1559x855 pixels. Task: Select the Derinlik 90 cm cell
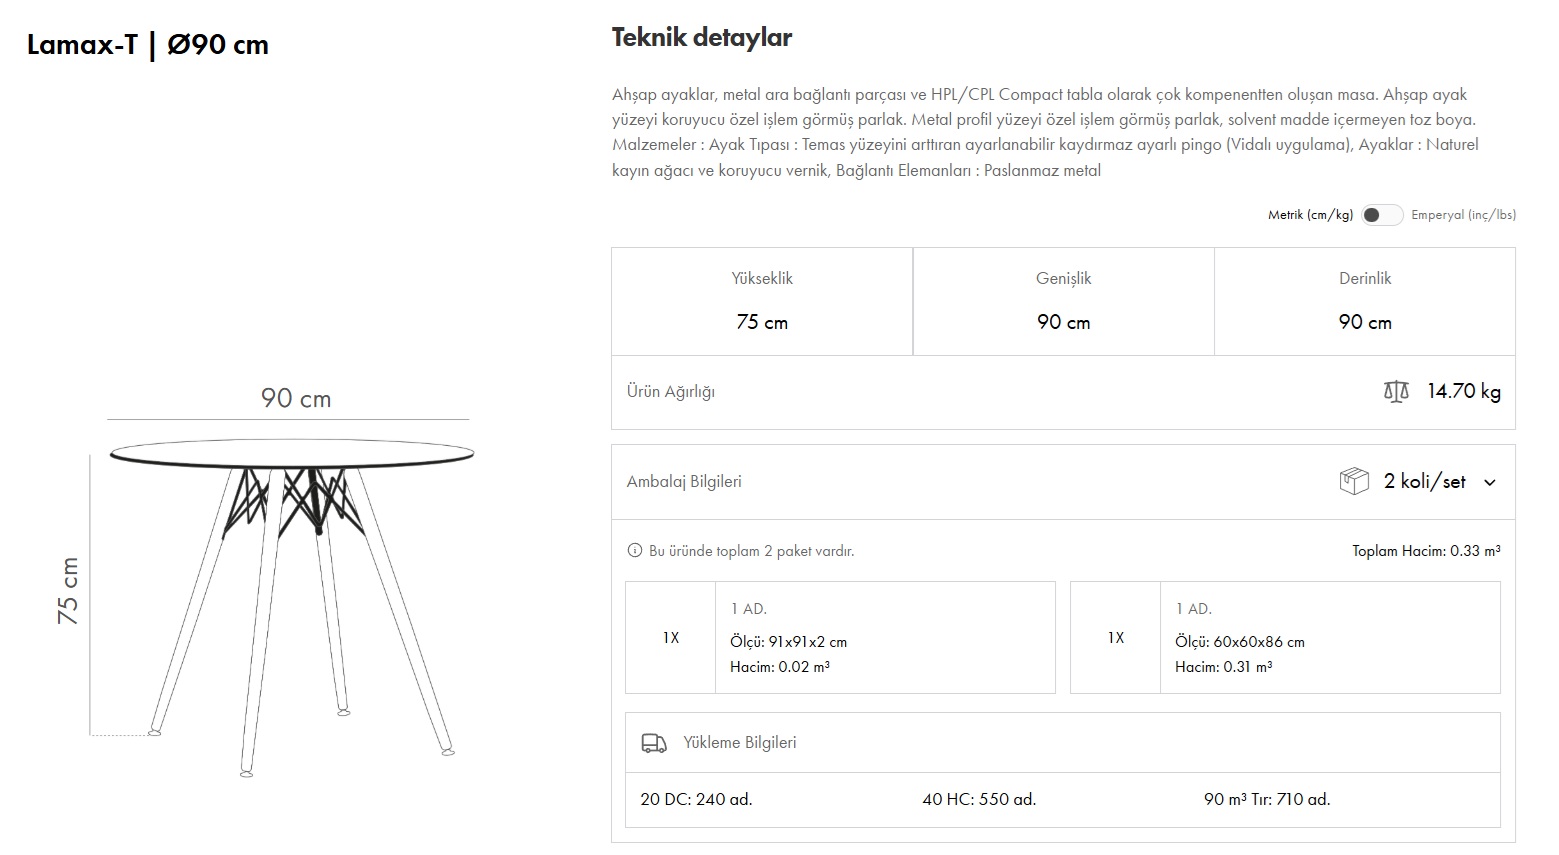coord(1364,301)
